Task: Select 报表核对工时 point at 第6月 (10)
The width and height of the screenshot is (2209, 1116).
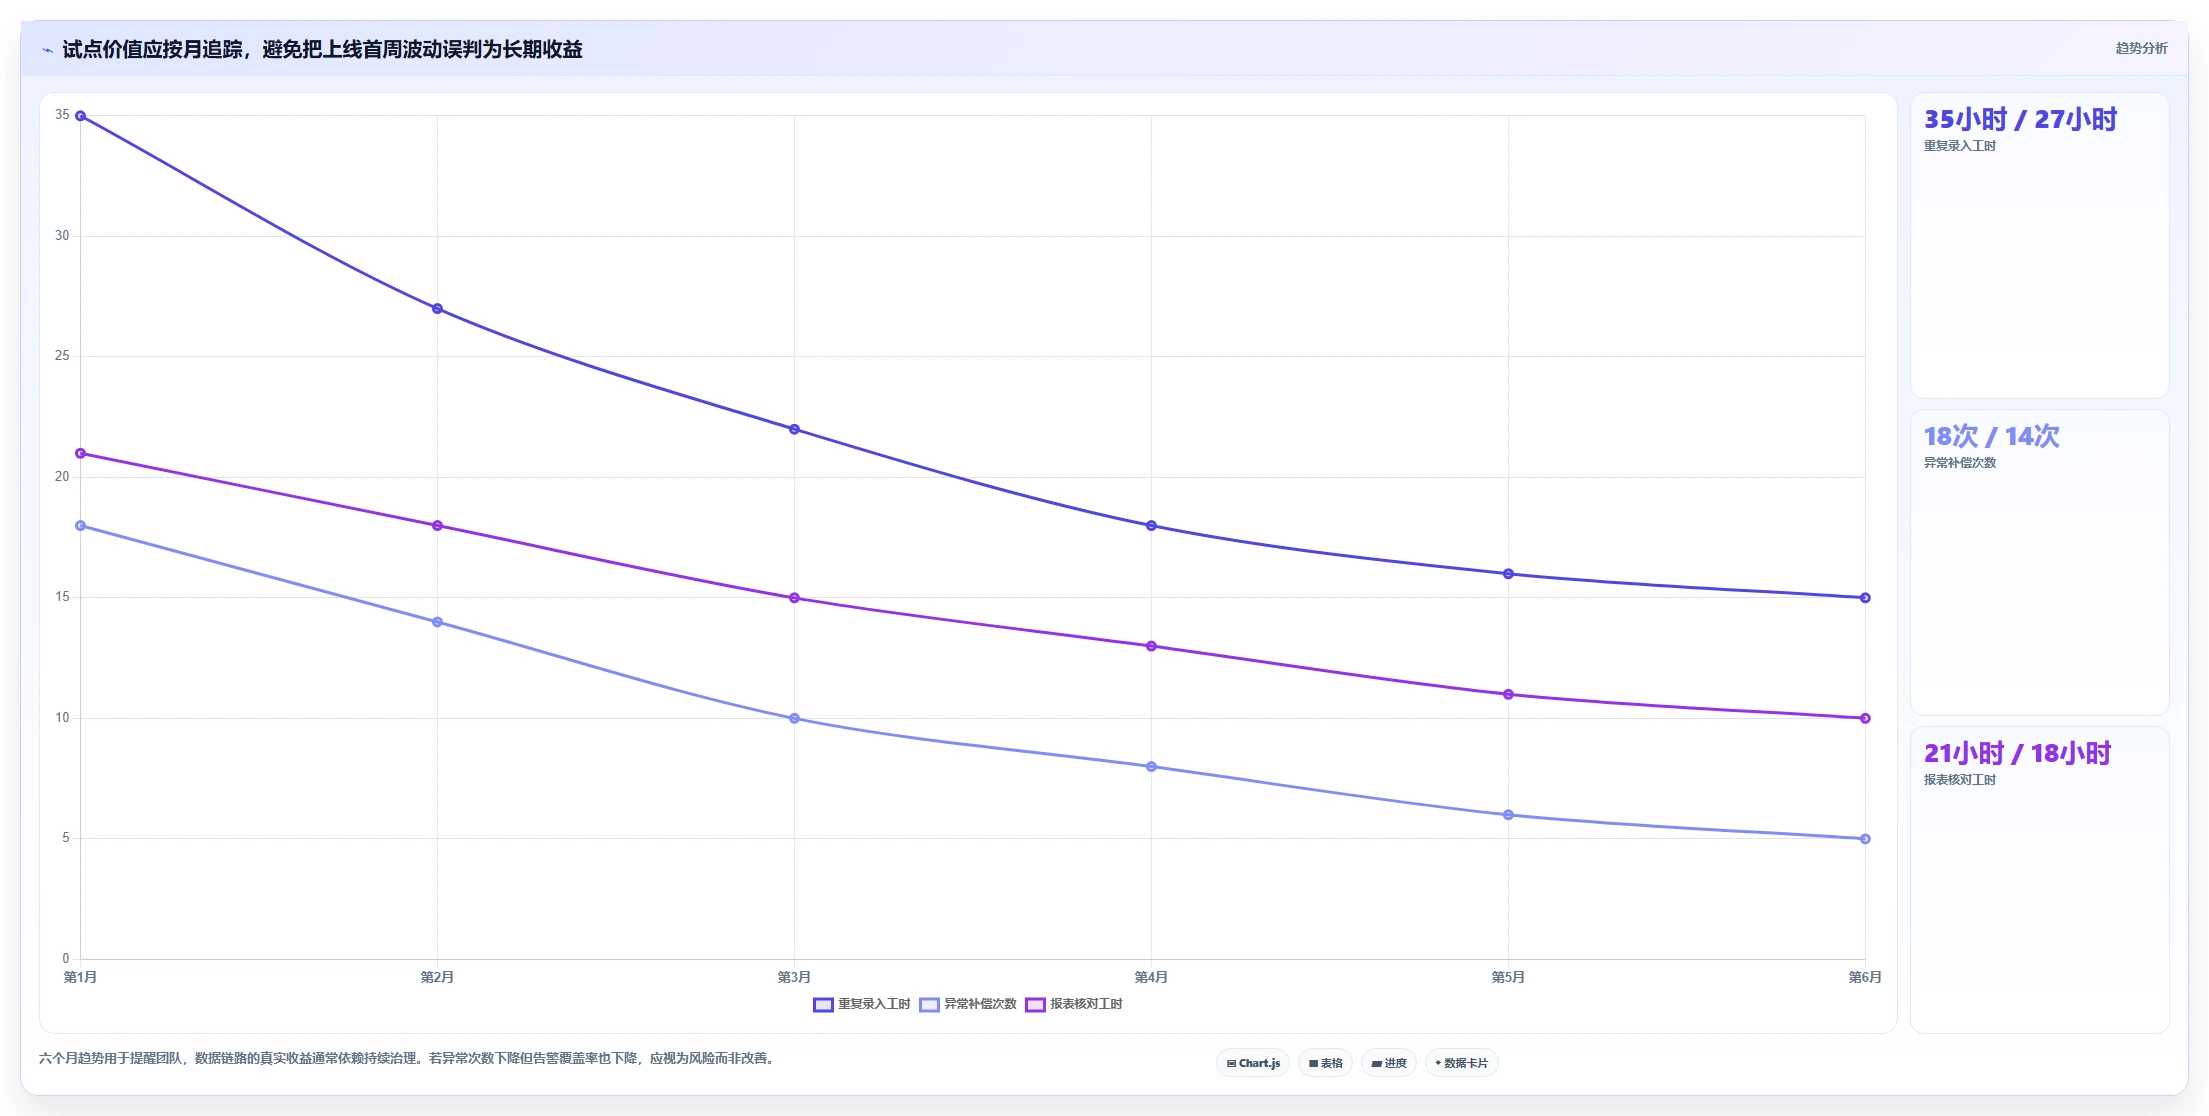Action: (x=1865, y=718)
